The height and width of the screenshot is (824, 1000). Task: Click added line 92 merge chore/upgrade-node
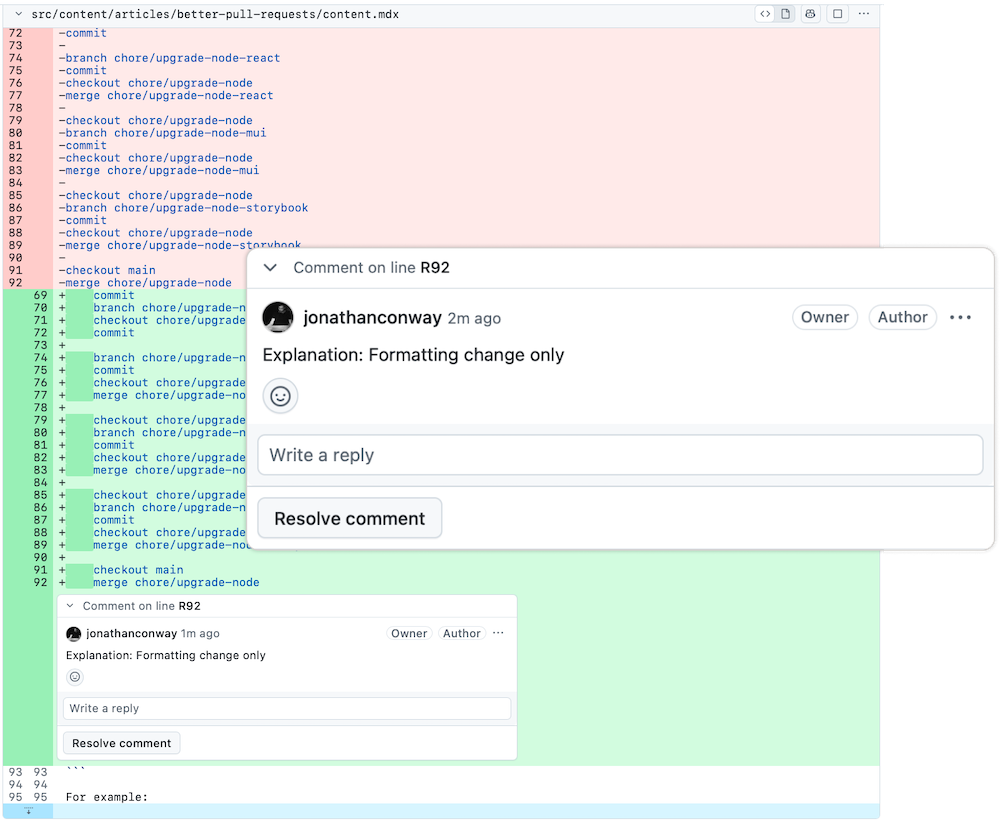tap(176, 582)
